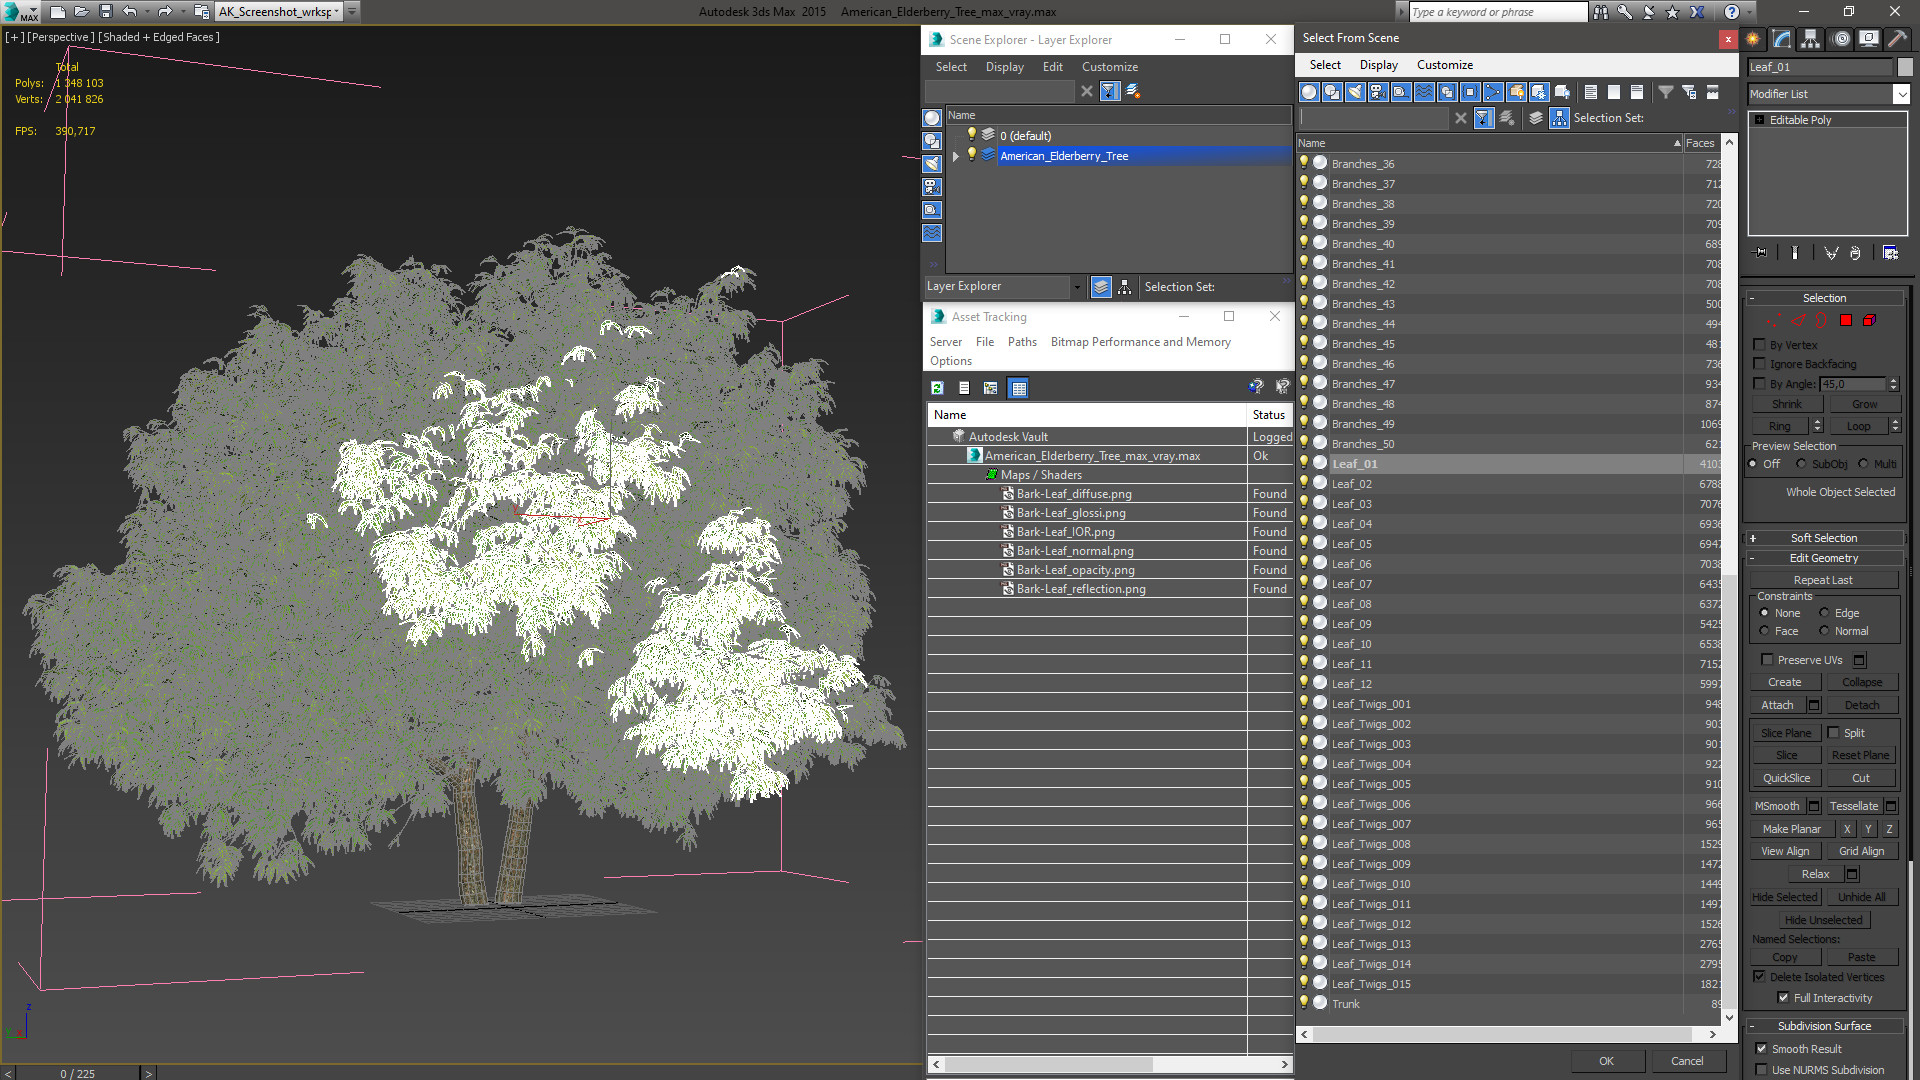
Task: Open the Display command panel tab
Action: tap(1869, 39)
